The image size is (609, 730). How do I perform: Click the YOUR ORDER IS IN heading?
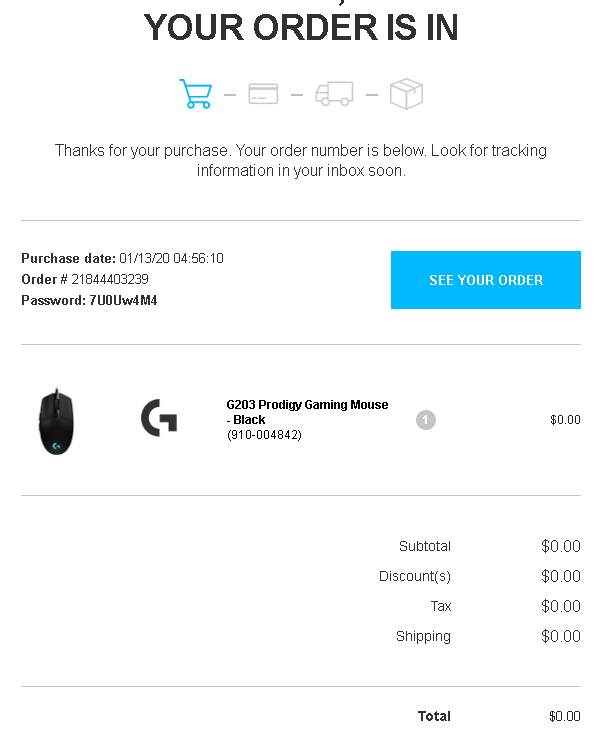(x=301, y=27)
